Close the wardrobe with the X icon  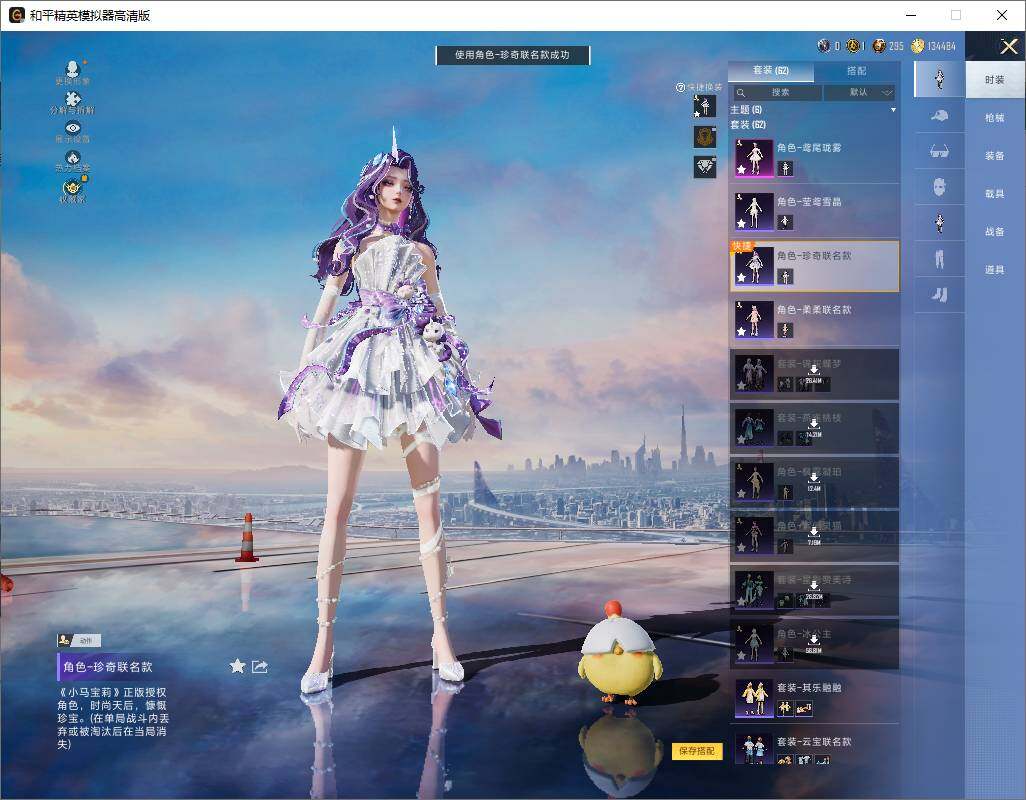[1008, 46]
